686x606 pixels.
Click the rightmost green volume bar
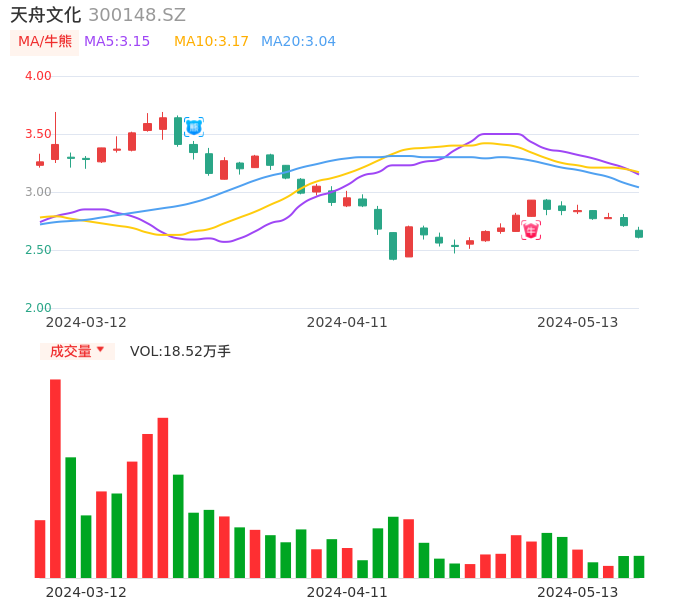[639, 566]
